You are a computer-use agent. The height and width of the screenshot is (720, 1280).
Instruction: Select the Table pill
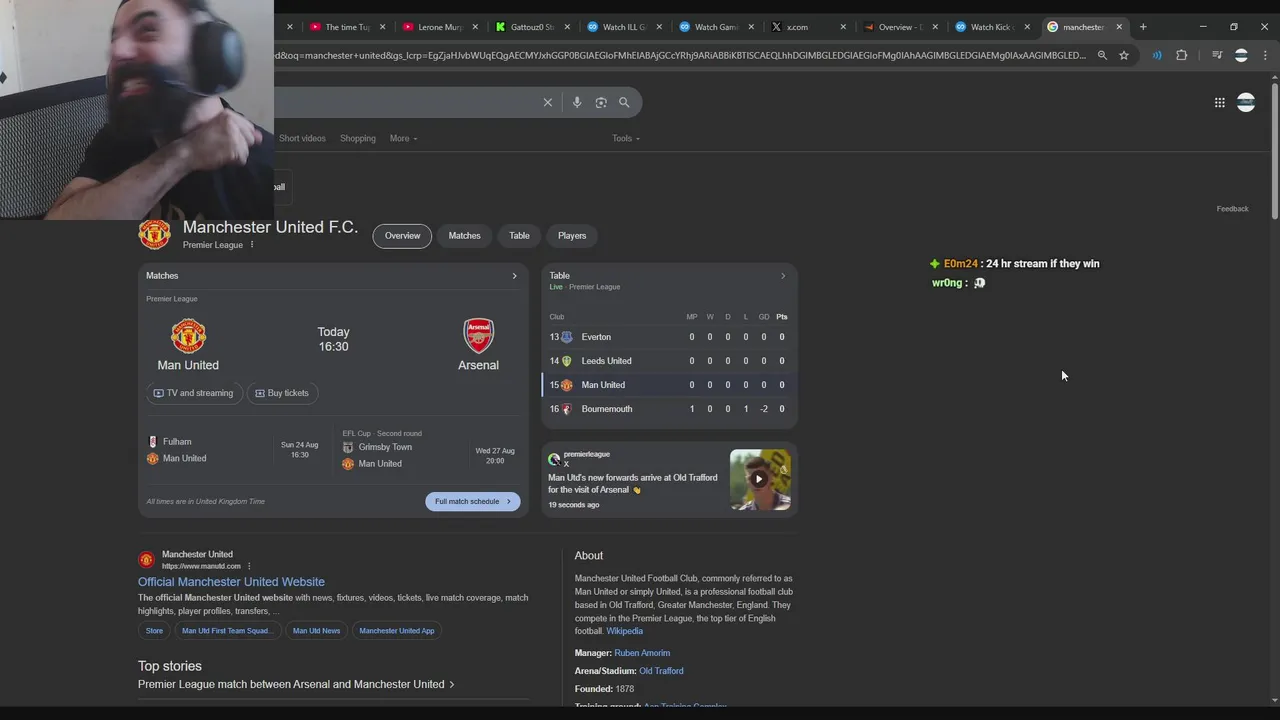(519, 236)
